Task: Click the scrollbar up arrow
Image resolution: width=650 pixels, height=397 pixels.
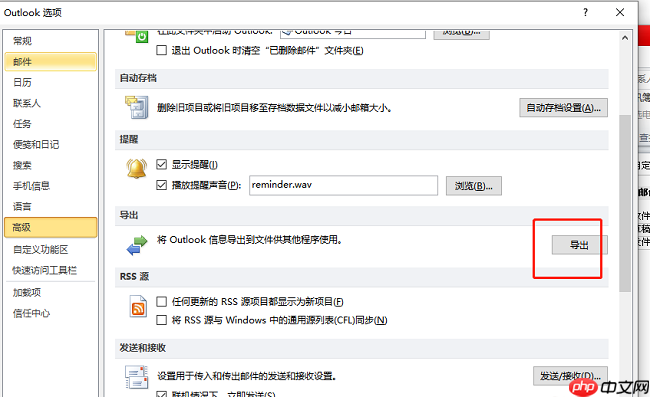Action: click(625, 38)
